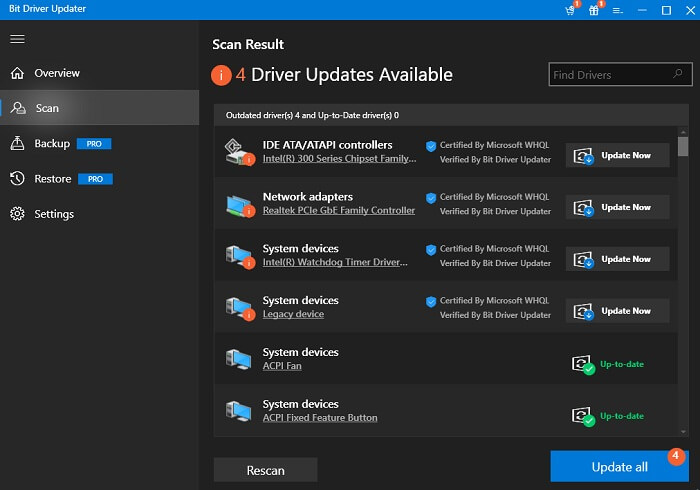This screenshot has height=490, width=700.
Task: Update the Realtek PCIe GbE Family Controller
Action: pyautogui.click(x=617, y=207)
